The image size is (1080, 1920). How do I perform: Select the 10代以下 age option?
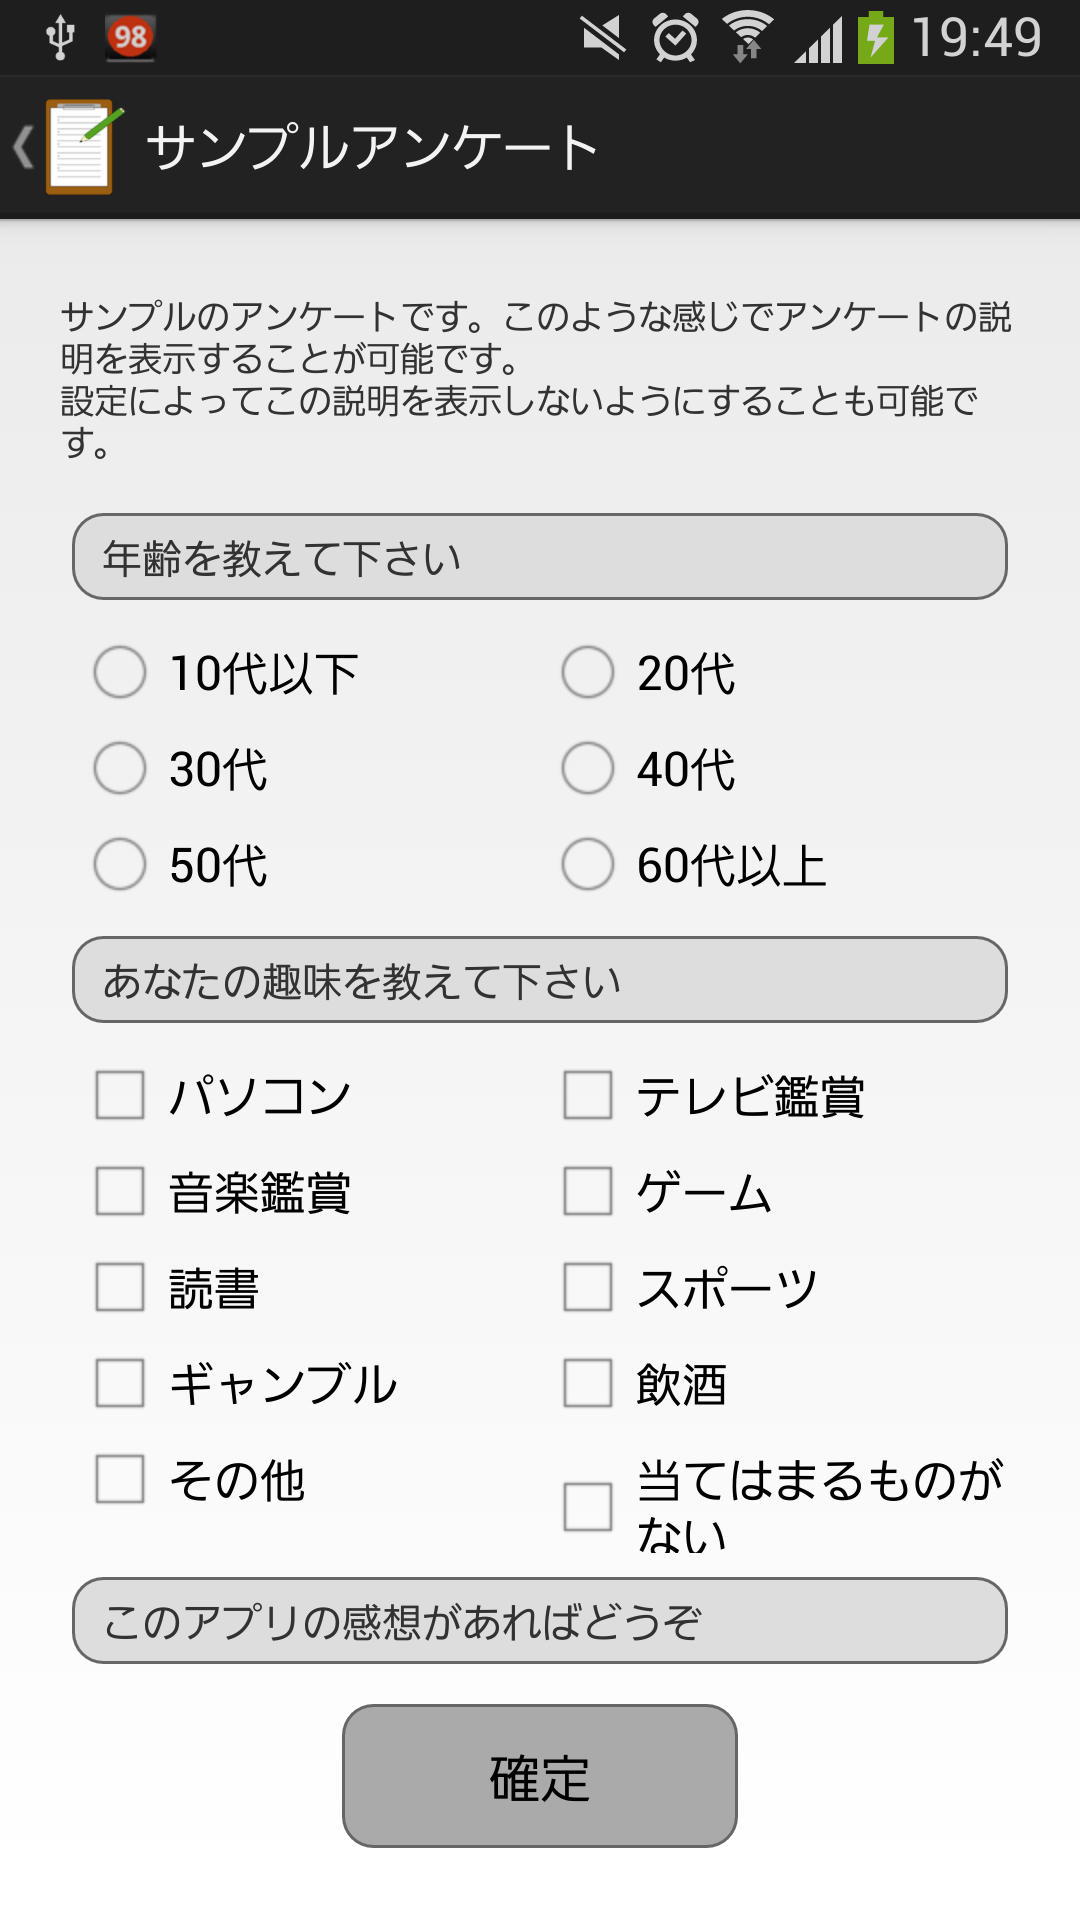[120, 672]
